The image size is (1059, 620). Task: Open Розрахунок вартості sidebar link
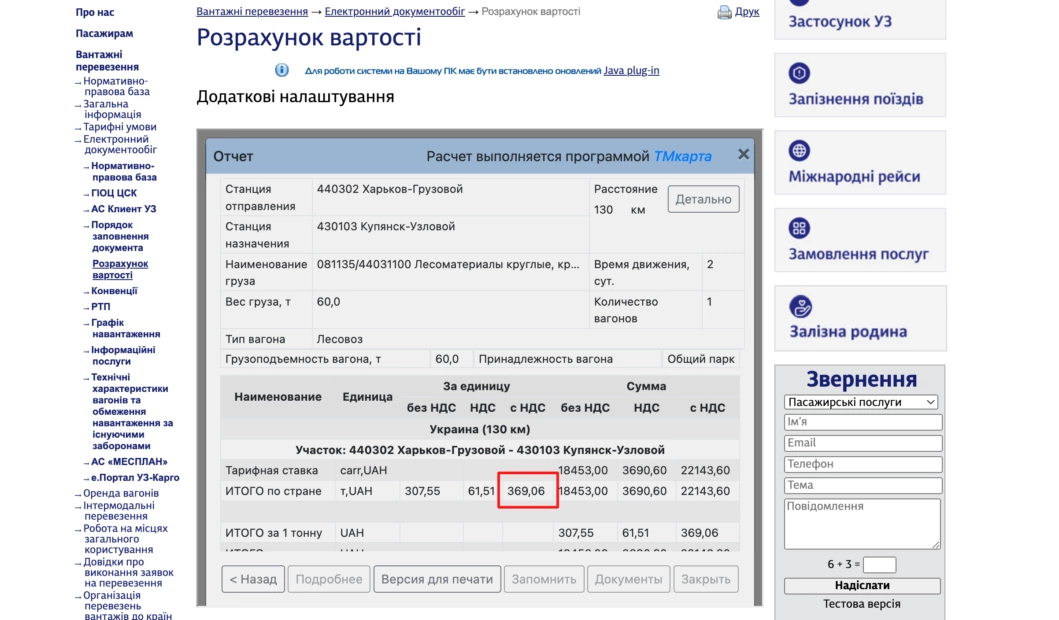[120, 269]
